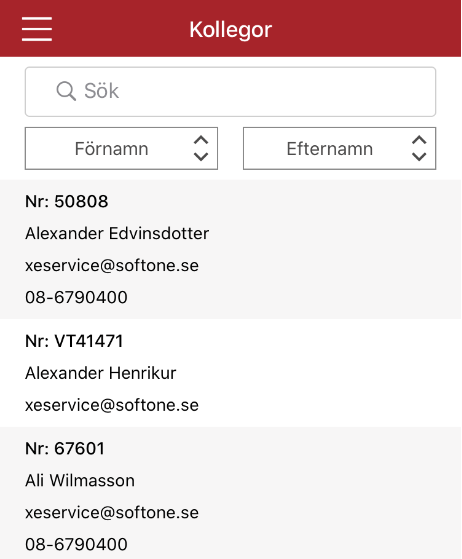Open the Förnamn sort dropdown

coord(121,148)
